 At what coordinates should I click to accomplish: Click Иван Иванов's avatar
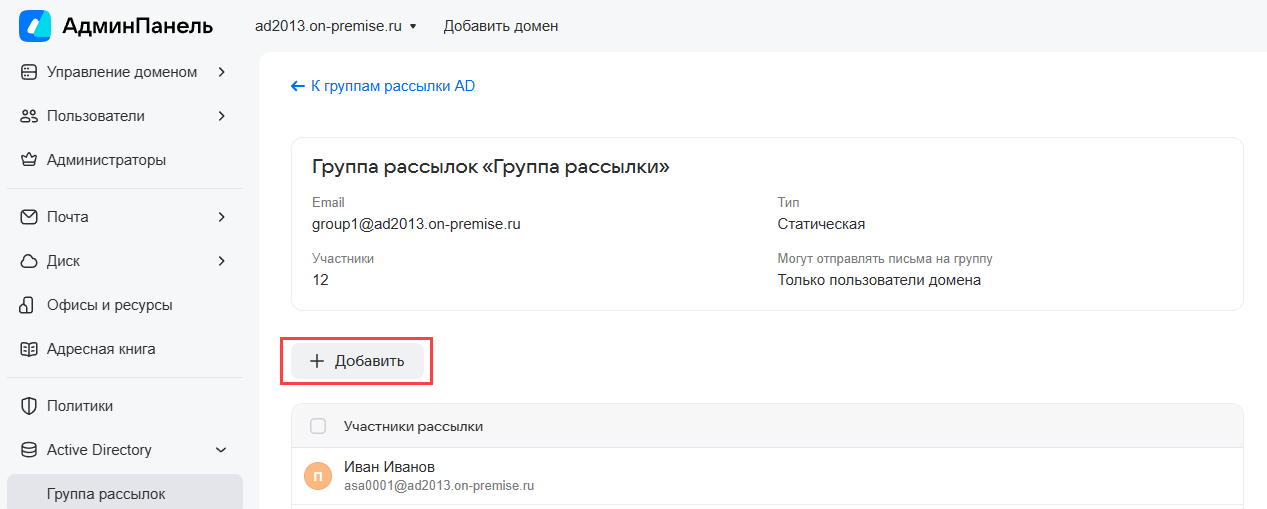click(318, 476)
